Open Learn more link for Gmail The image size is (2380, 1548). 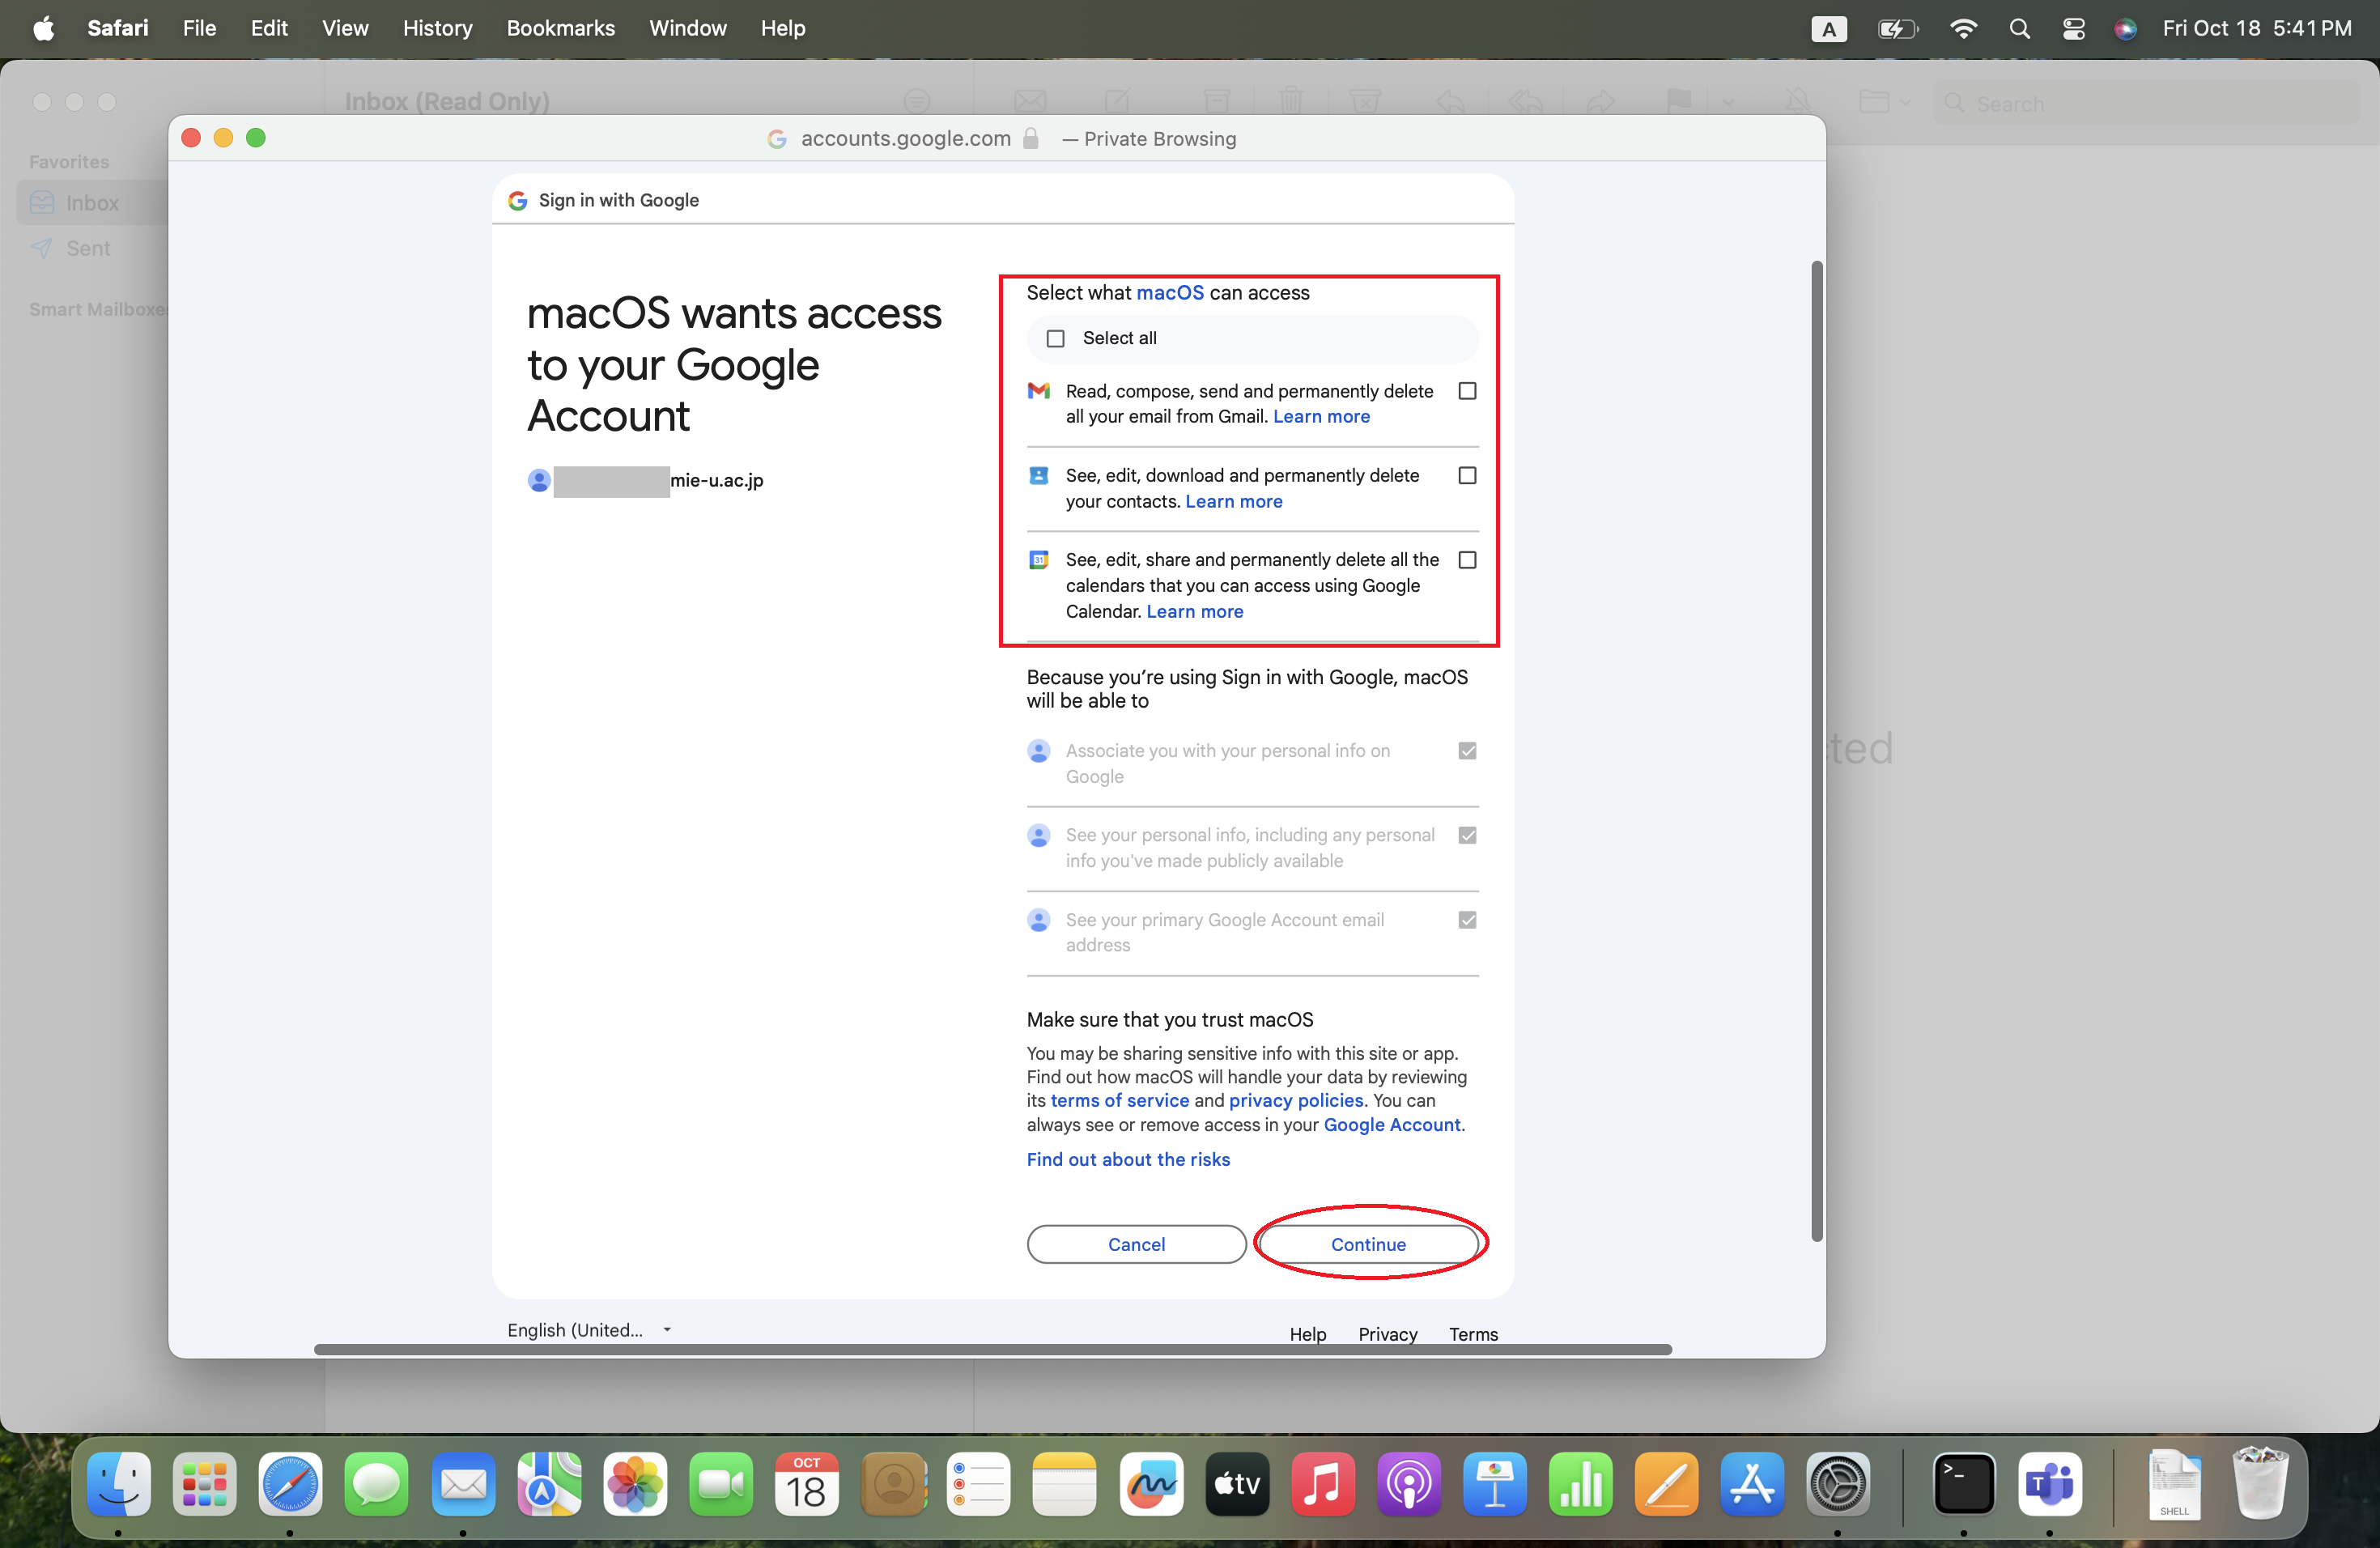pyautogui.click(x=1321, y=416)
